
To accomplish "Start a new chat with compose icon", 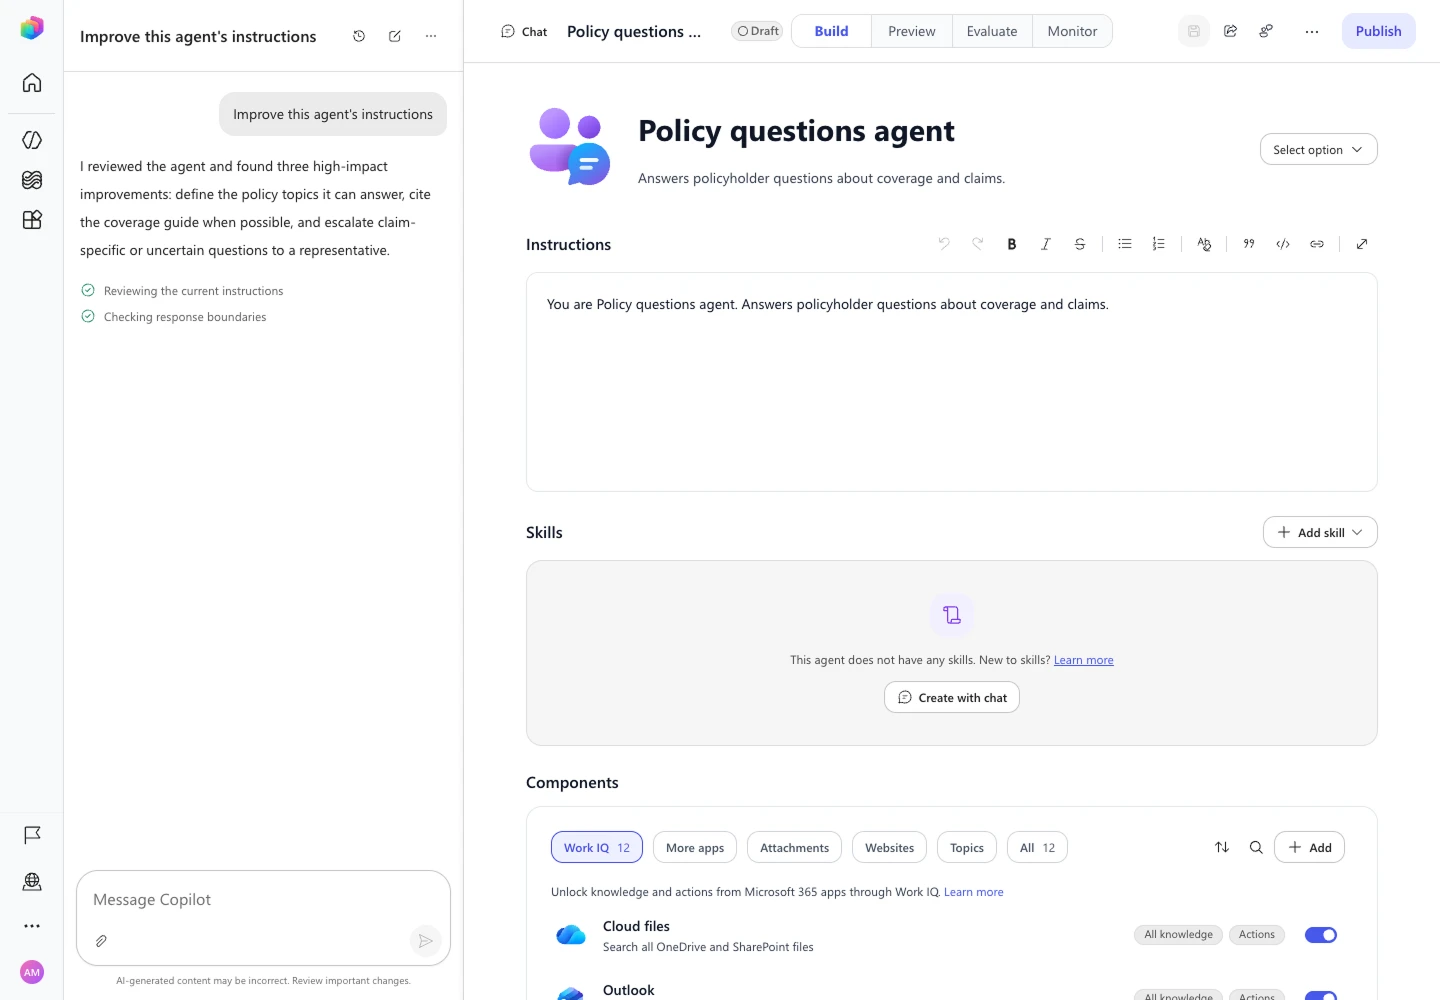I will point(395,36).
